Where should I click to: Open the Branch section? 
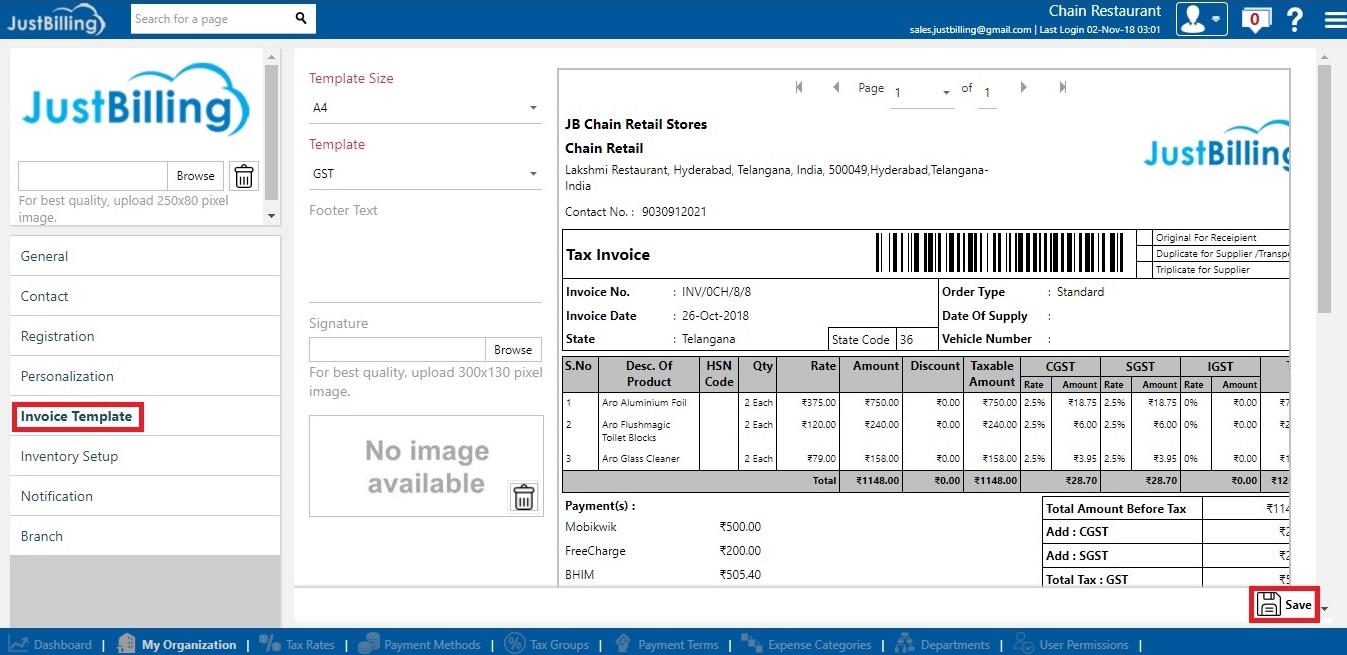point(145,536)
